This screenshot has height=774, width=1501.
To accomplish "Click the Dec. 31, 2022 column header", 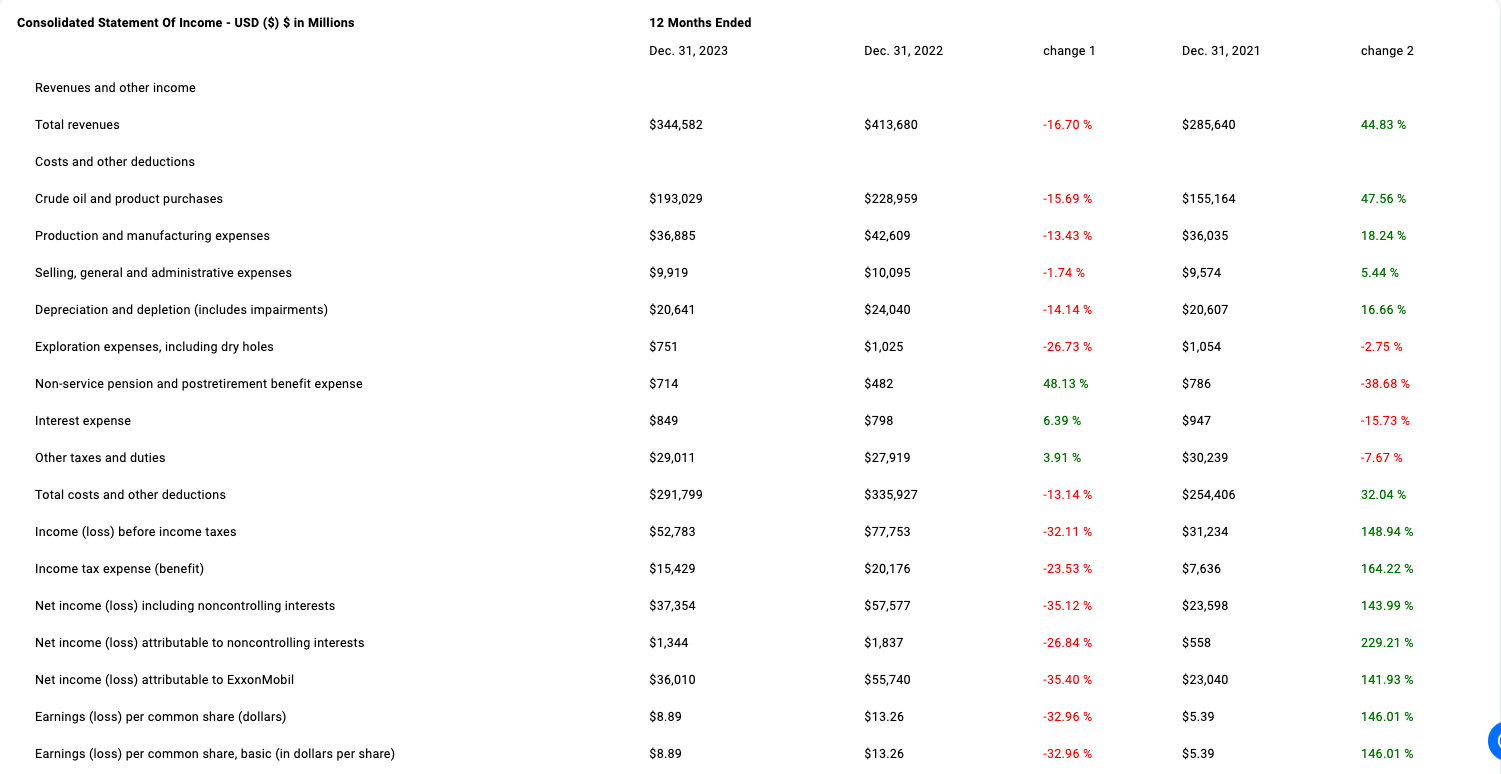I will pyautogui.click(x=903, y=51).
